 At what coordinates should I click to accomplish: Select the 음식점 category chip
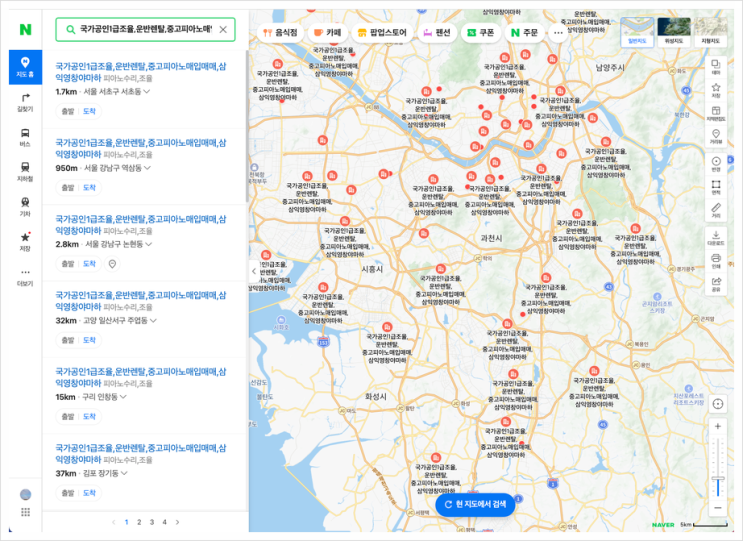pos(281,33)
